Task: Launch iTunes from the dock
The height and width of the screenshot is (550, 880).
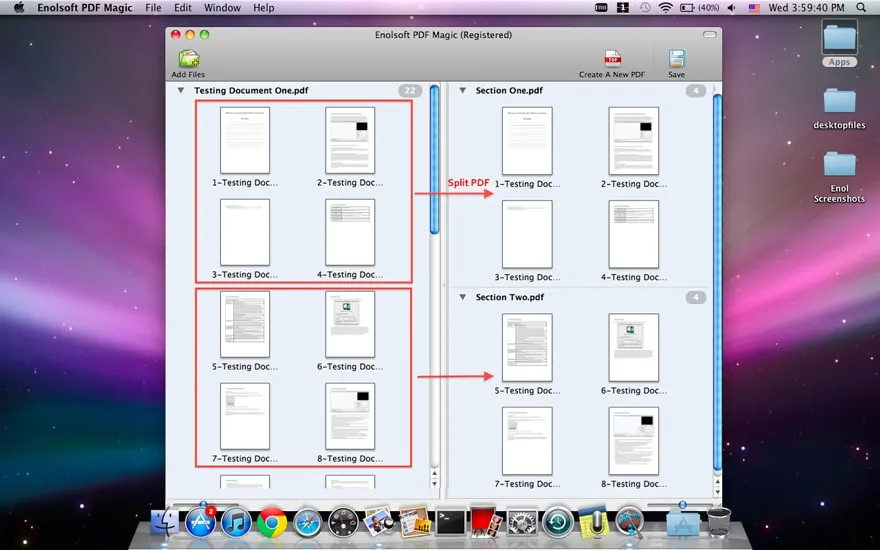Action: tap(236, 522)
